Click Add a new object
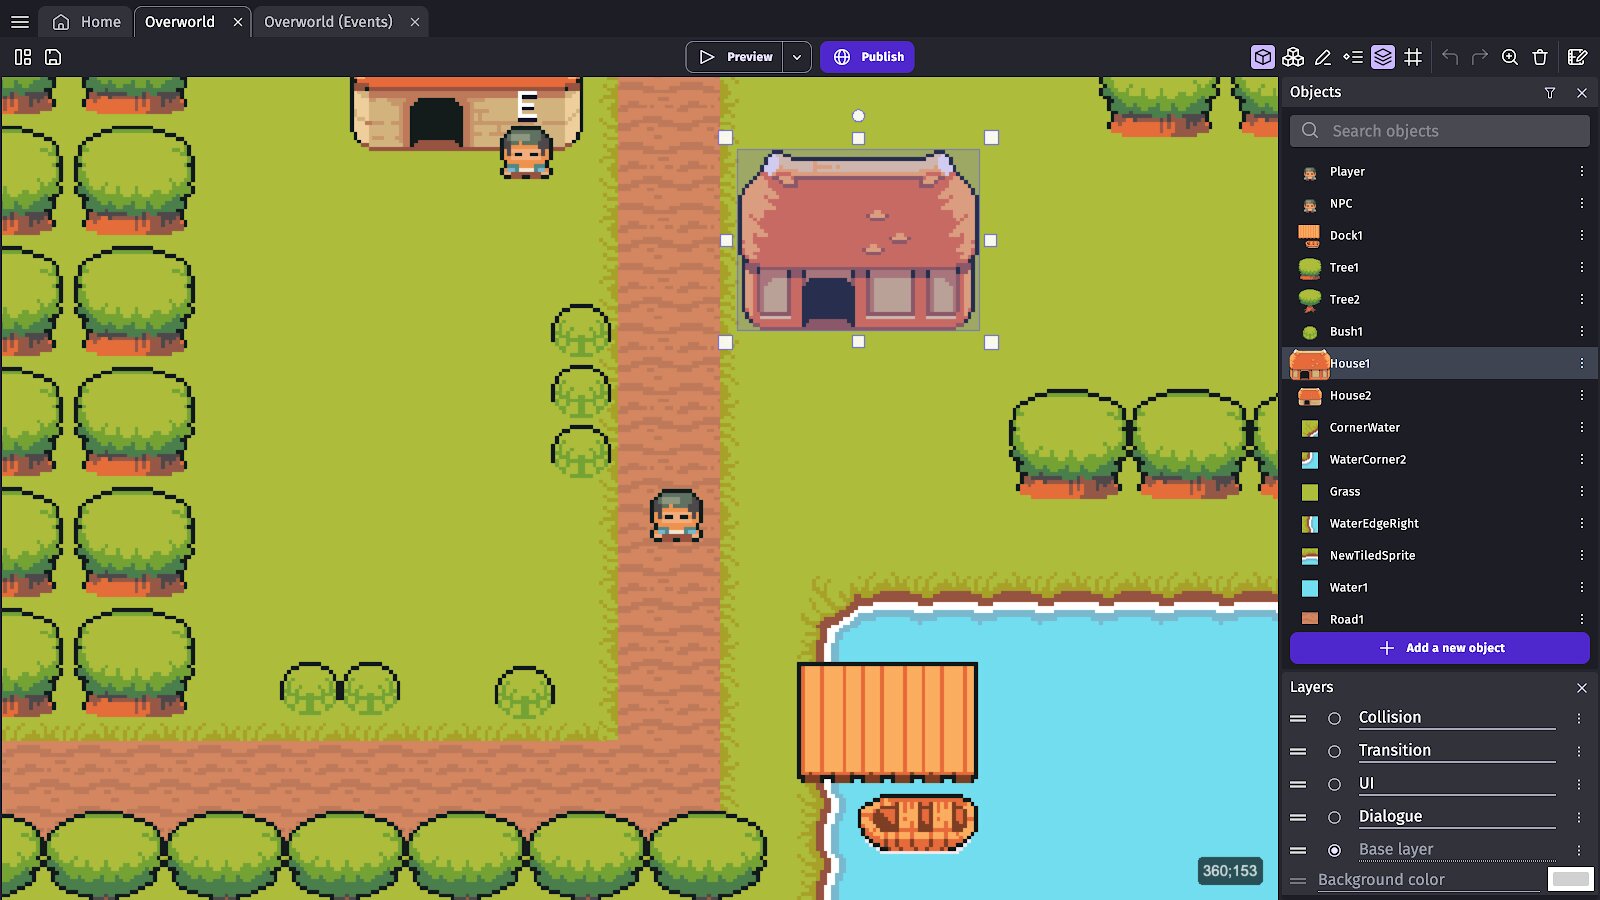The image size is (1600, 900). tap(1440, 648)
